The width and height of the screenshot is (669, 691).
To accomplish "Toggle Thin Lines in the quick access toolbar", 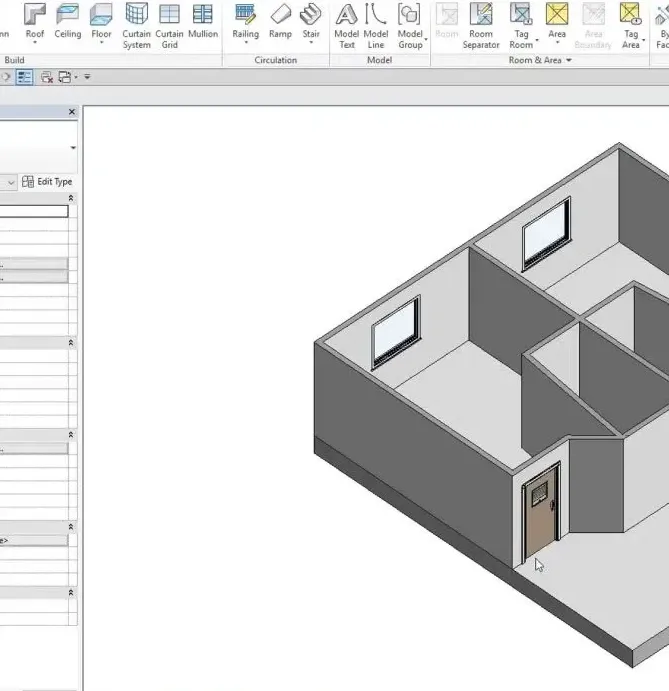I will (25, 77).
